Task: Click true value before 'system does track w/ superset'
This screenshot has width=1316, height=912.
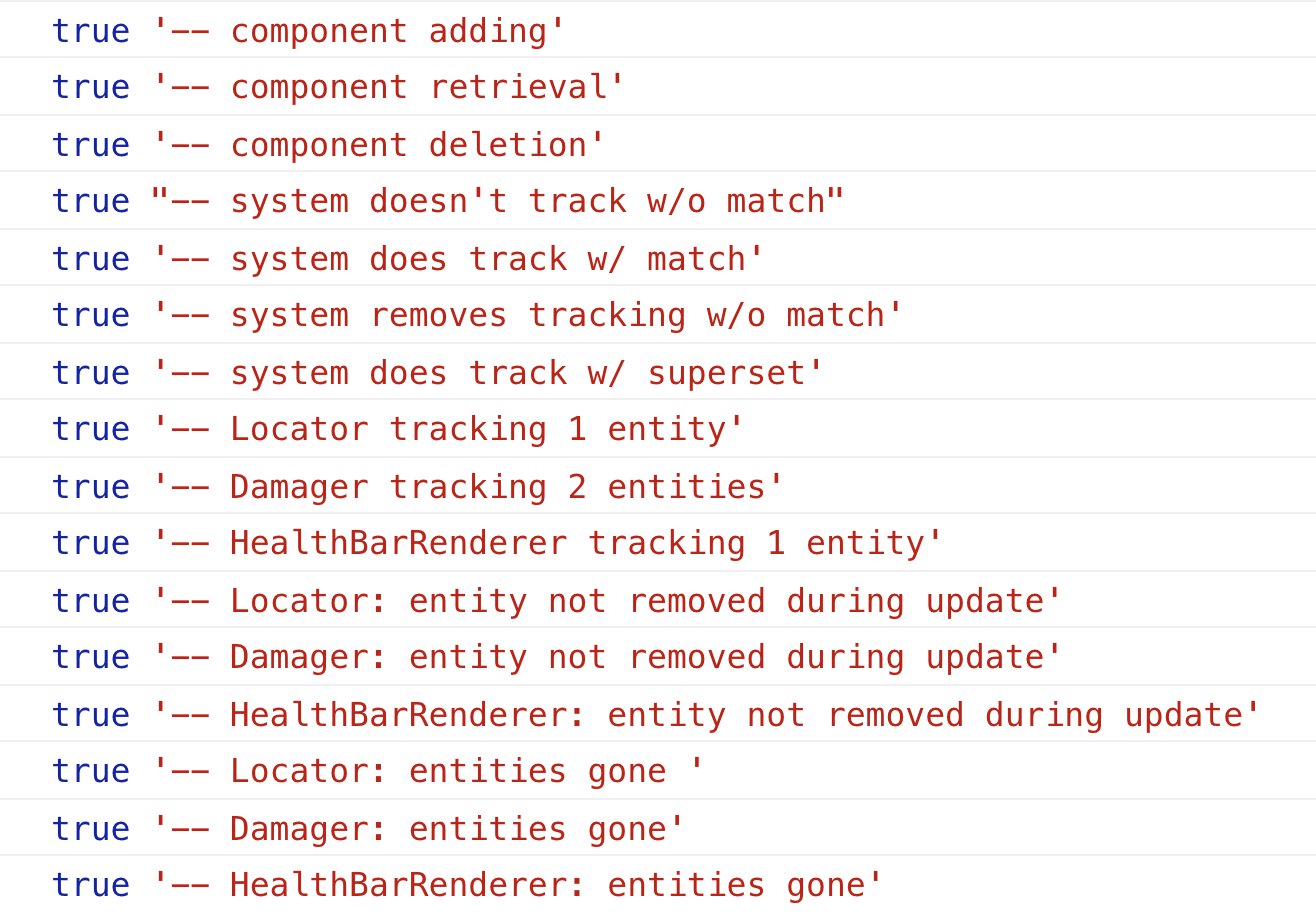Action: coord(90,373)
